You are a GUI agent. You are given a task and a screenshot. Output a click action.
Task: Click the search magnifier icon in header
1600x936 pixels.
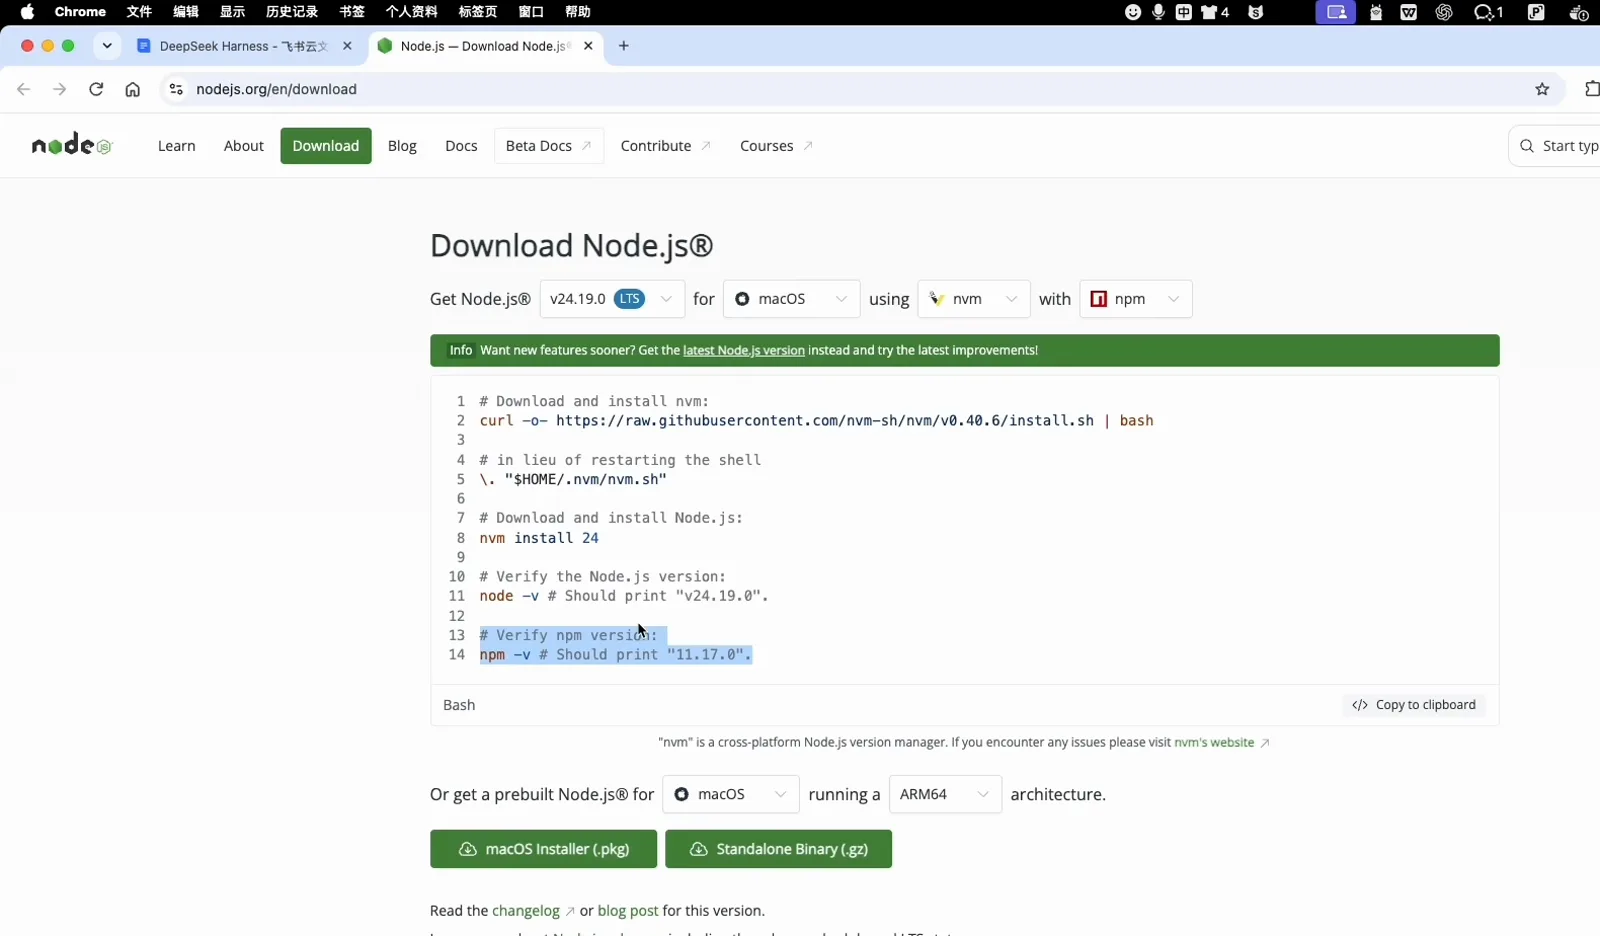(1527, 146)
